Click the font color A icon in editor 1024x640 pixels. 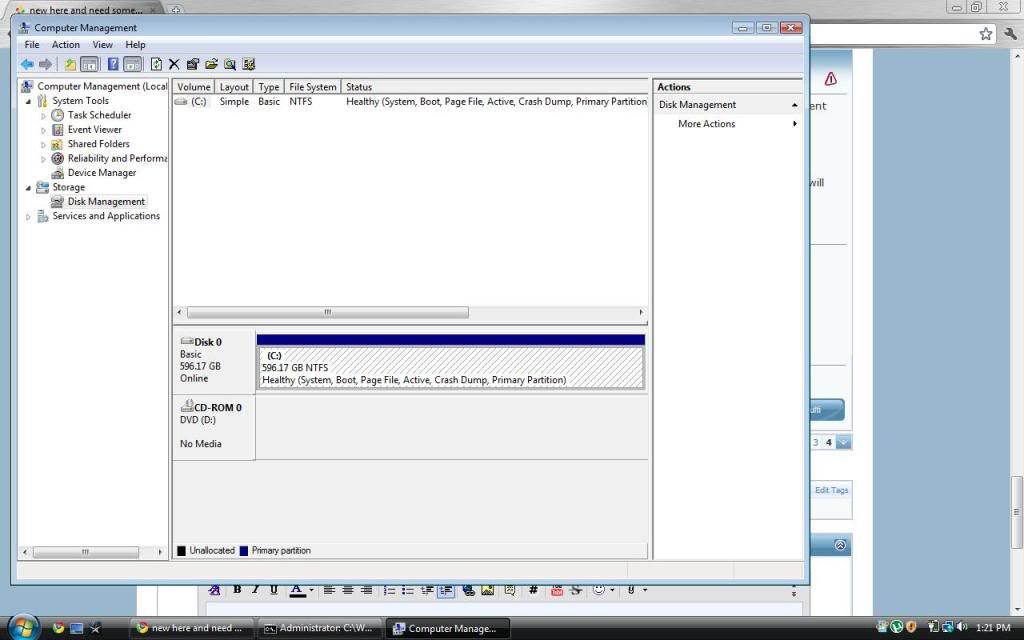coord(296,590)
